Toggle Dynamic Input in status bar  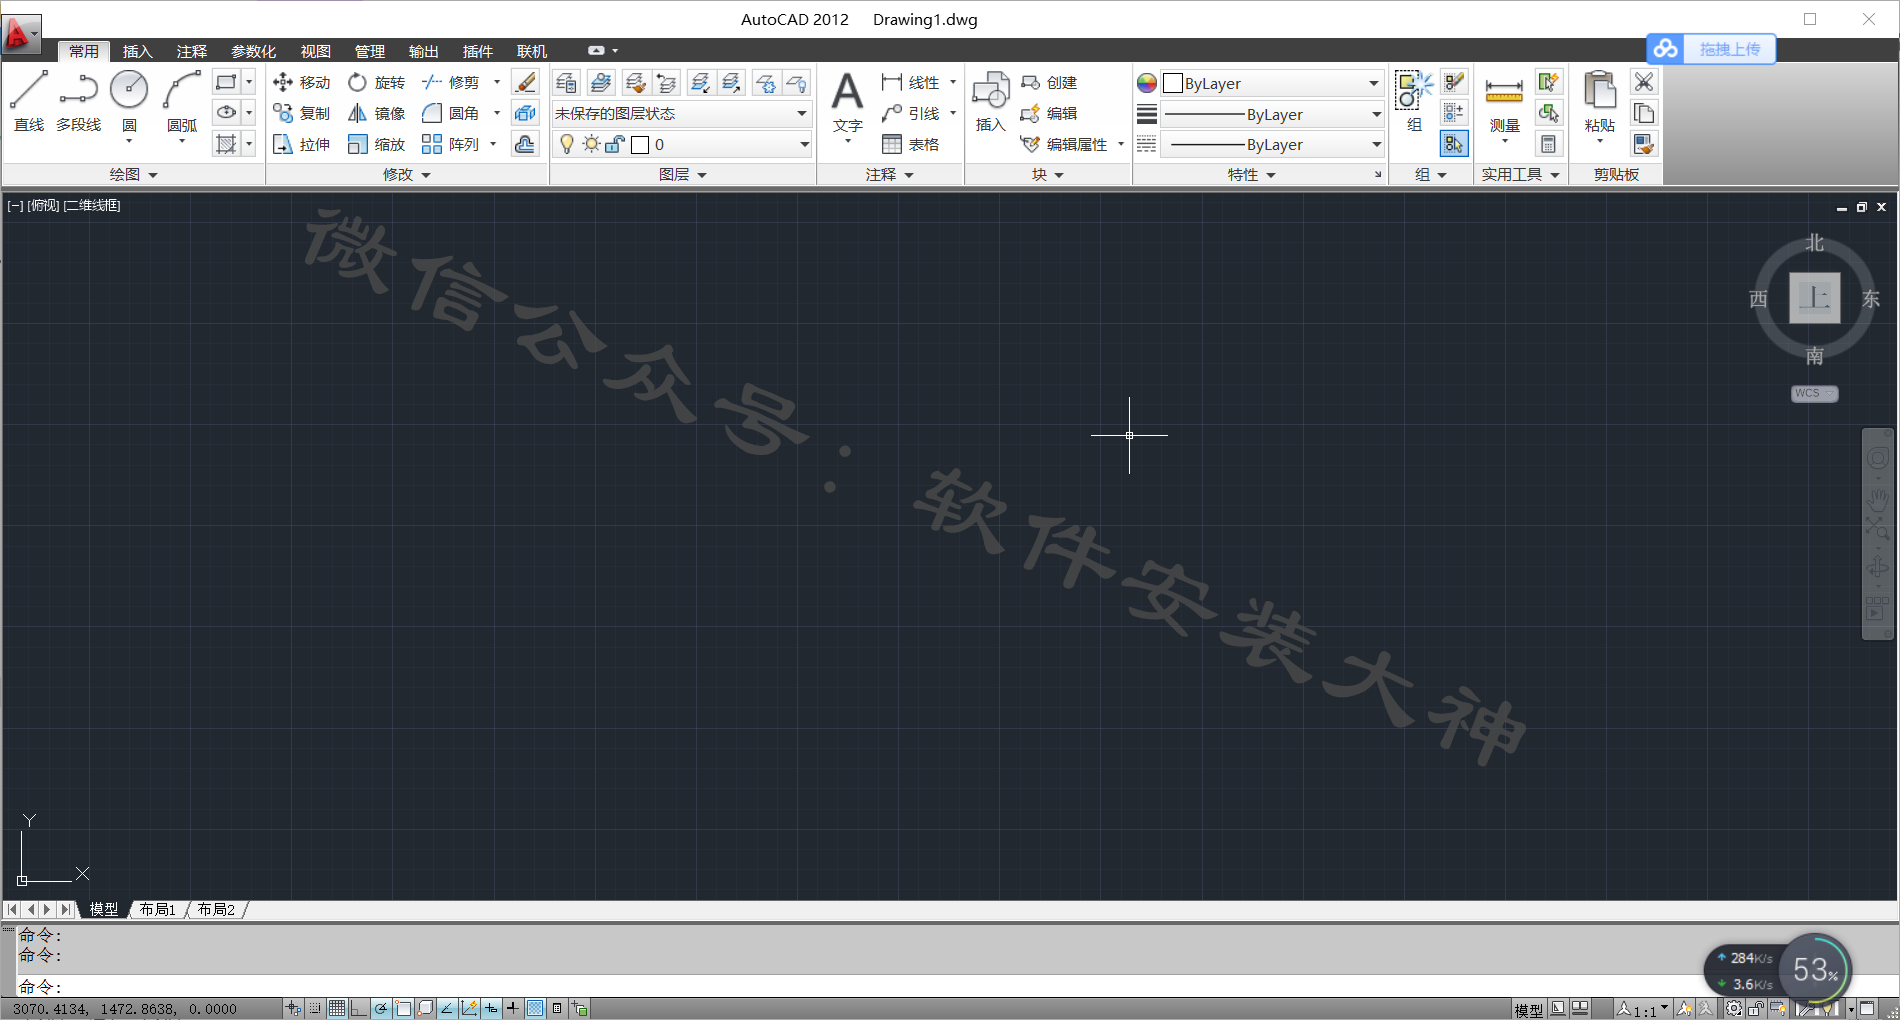(x=491, y=1008)
